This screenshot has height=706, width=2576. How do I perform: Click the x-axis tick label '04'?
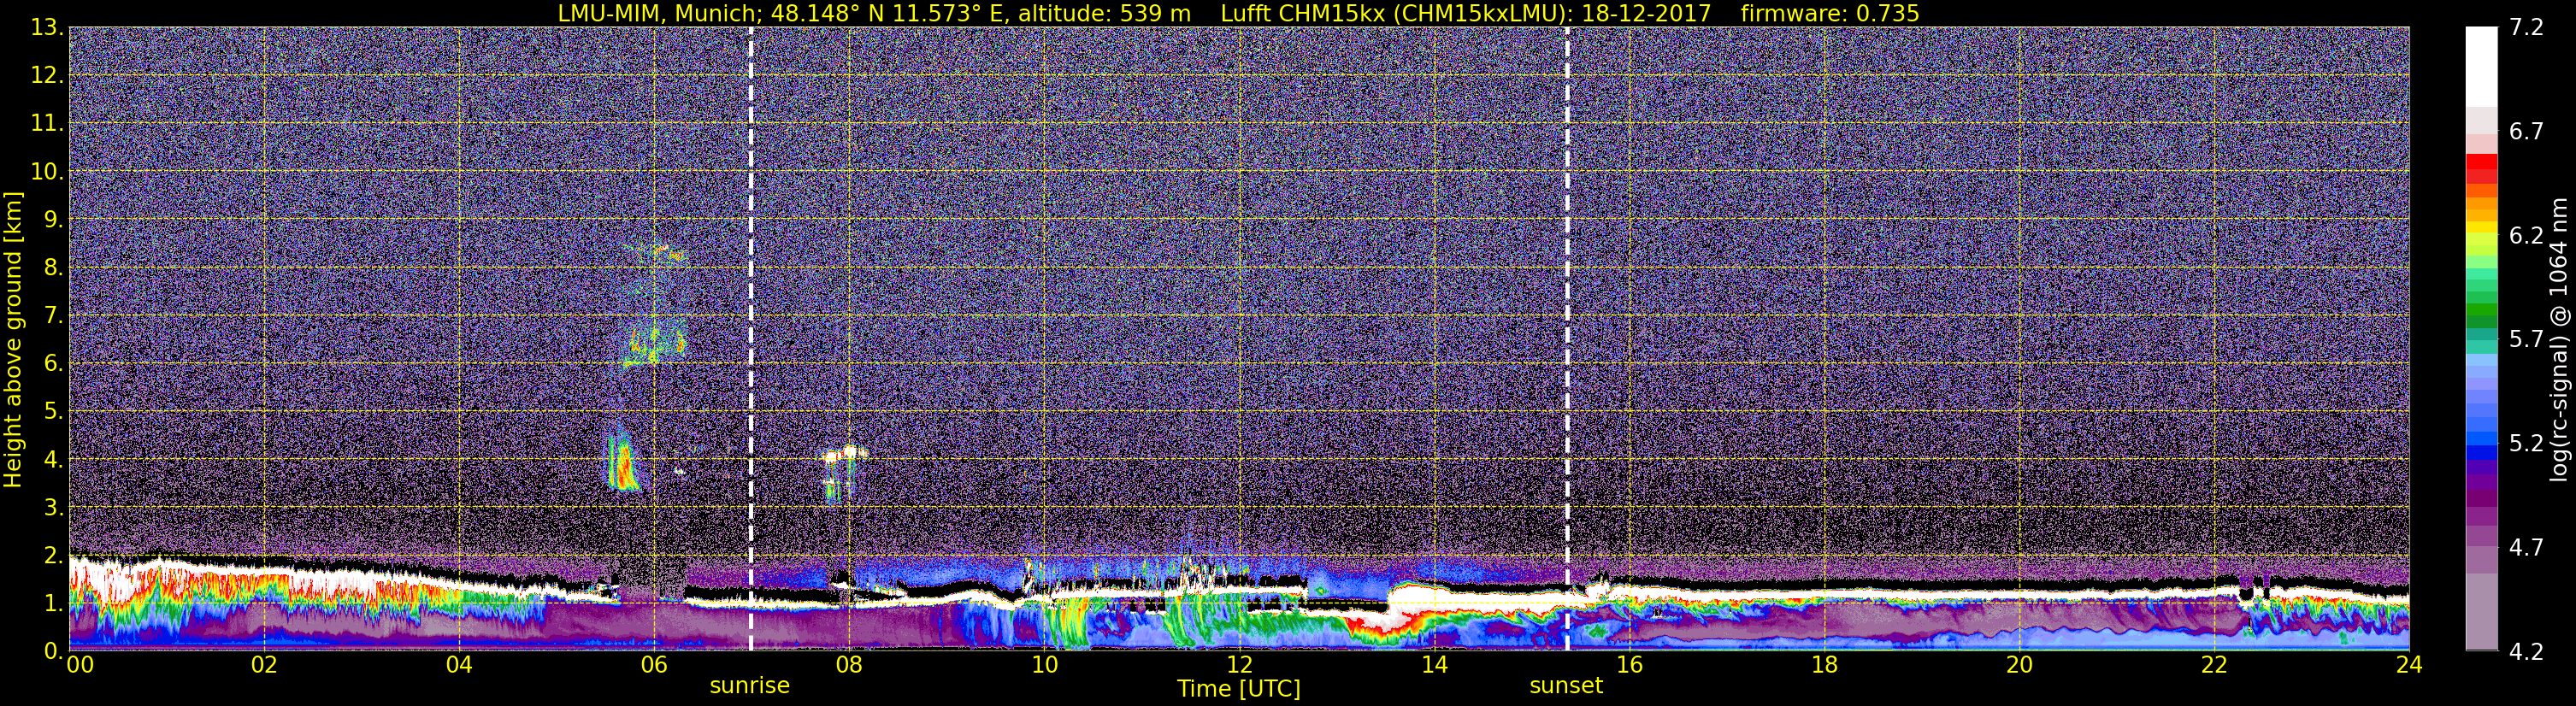click(x=459, y=666)
